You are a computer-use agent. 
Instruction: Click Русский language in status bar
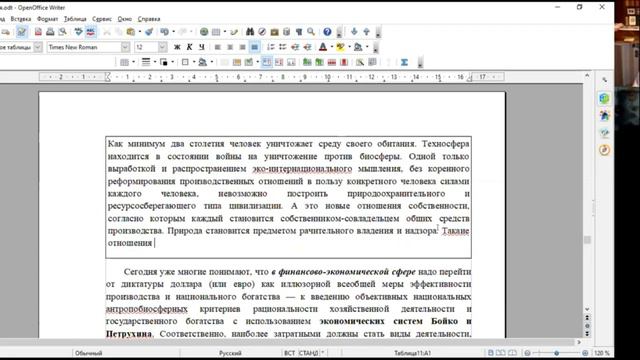point(231,353)
